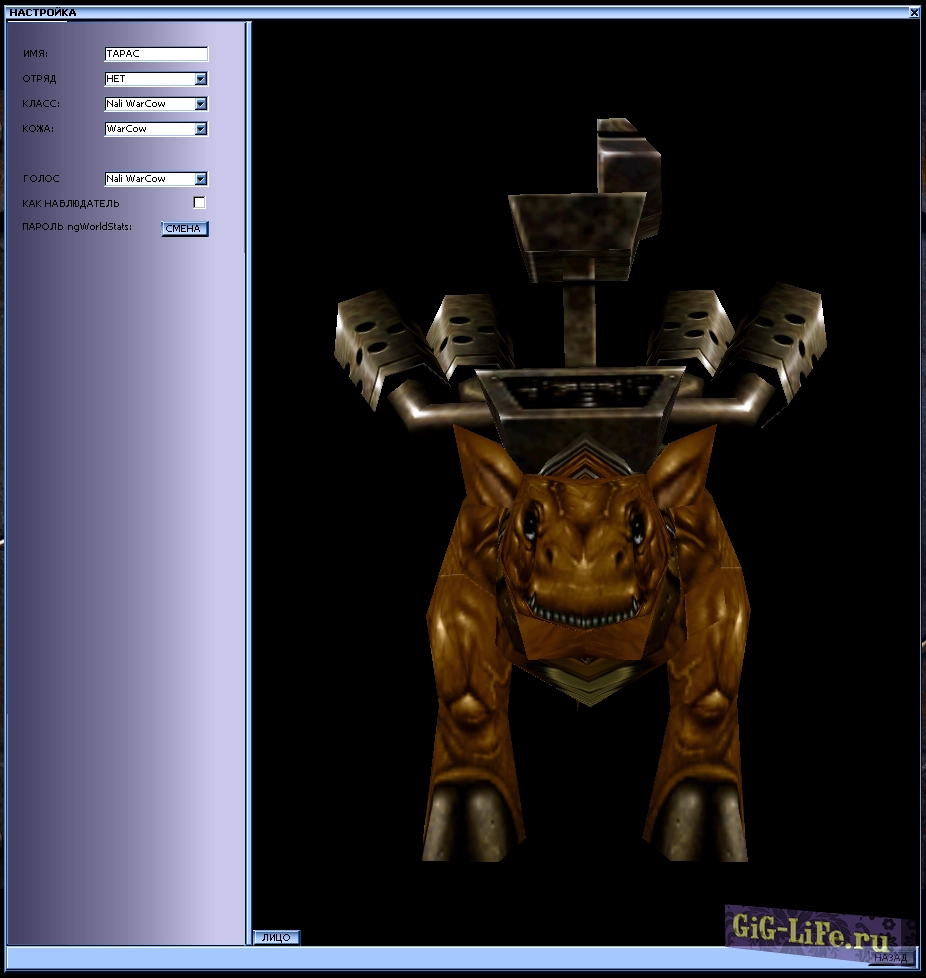
Task: Click the divider between settings and preview
Action: pos(249,480)
